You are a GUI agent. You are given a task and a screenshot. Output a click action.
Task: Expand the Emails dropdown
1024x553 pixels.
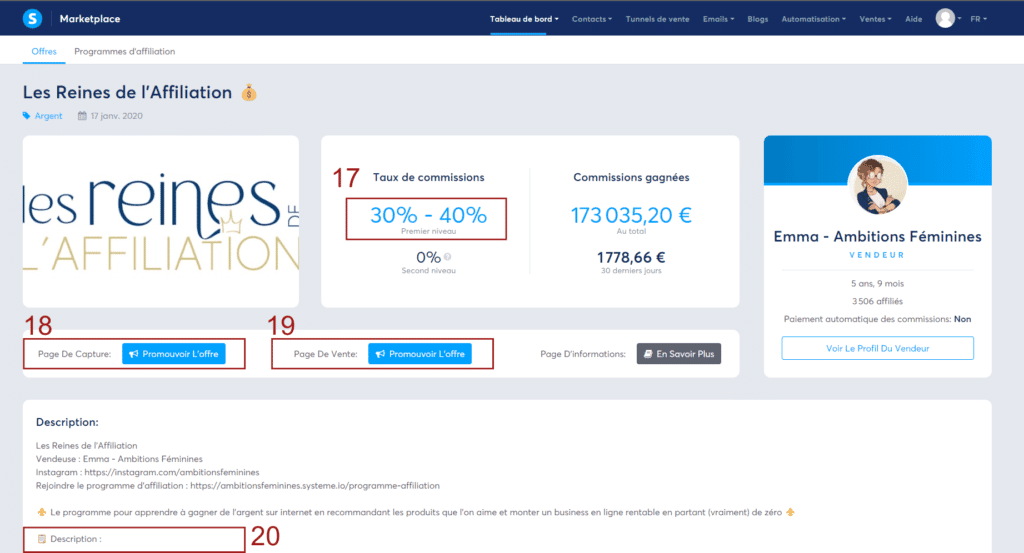[718, 19]
